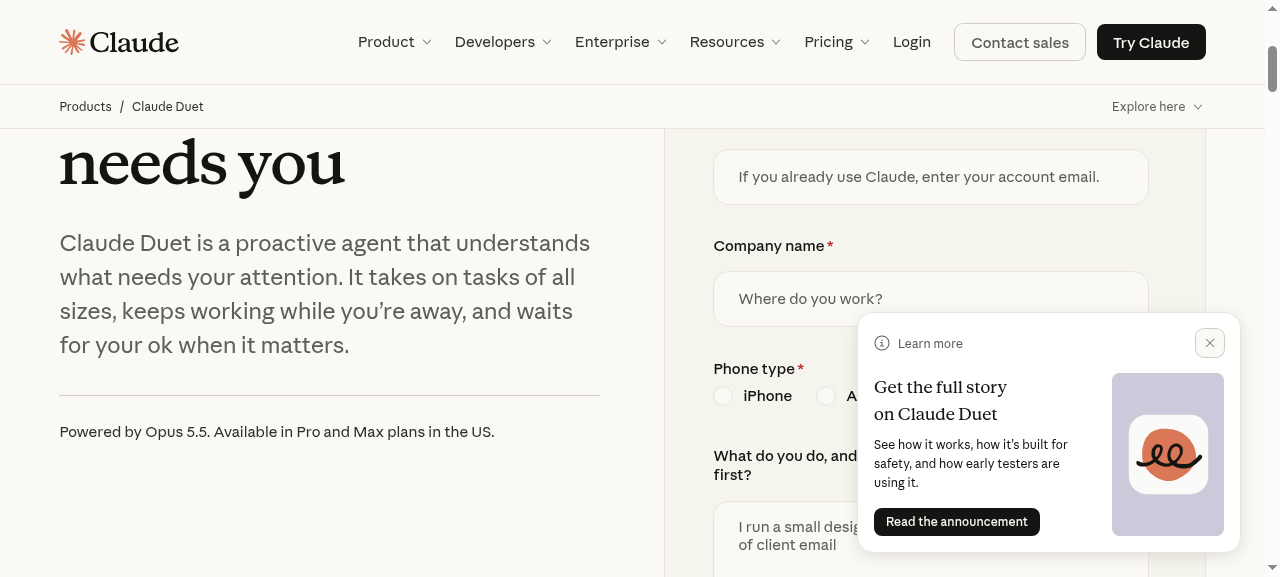The width and height of the screenshot is (1280, 577).
Task: Click Claude Duet breadcrumb
Action: coord(168,107)
